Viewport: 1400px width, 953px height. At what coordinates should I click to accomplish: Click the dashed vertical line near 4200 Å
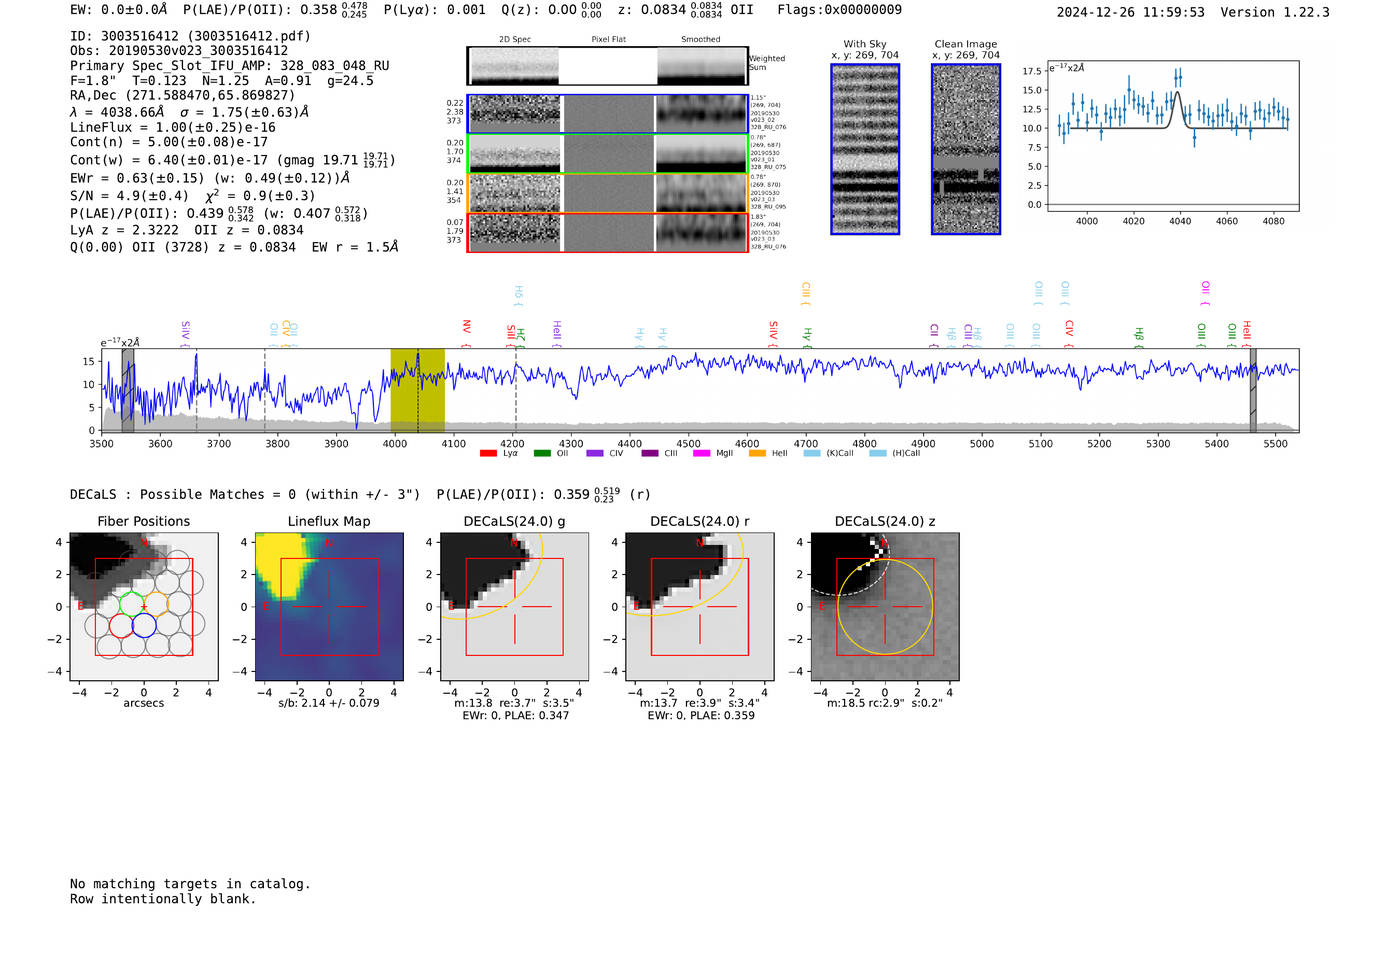point(515,390)
